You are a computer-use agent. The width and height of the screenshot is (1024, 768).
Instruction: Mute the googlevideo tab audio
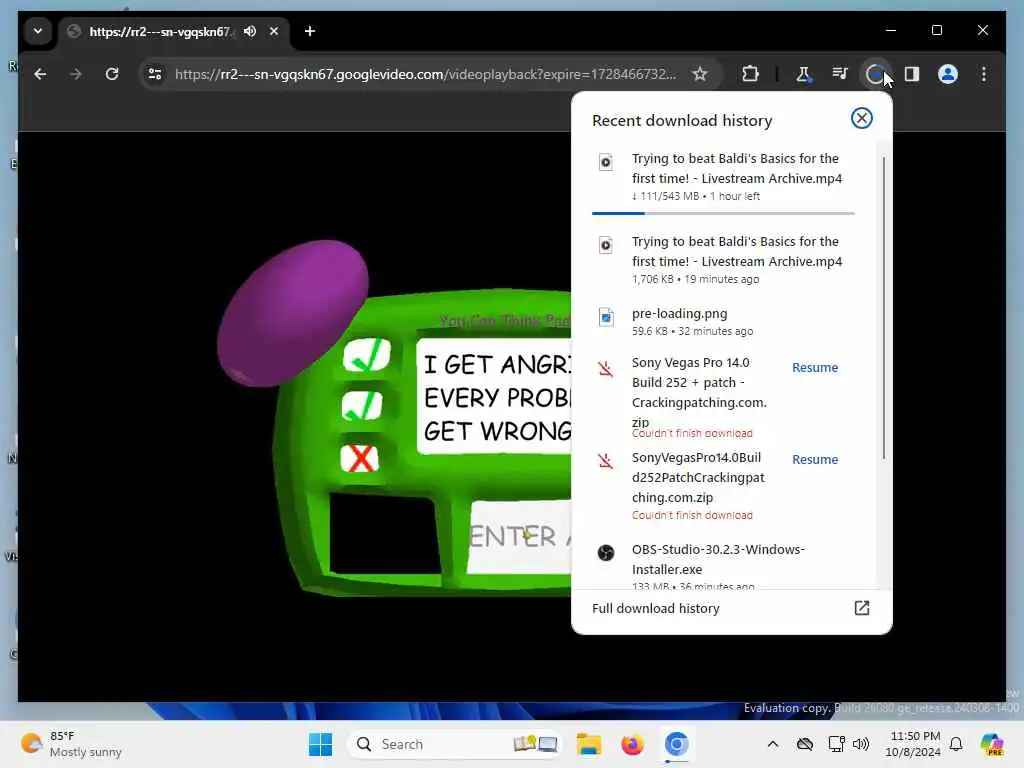coord(249,31)
